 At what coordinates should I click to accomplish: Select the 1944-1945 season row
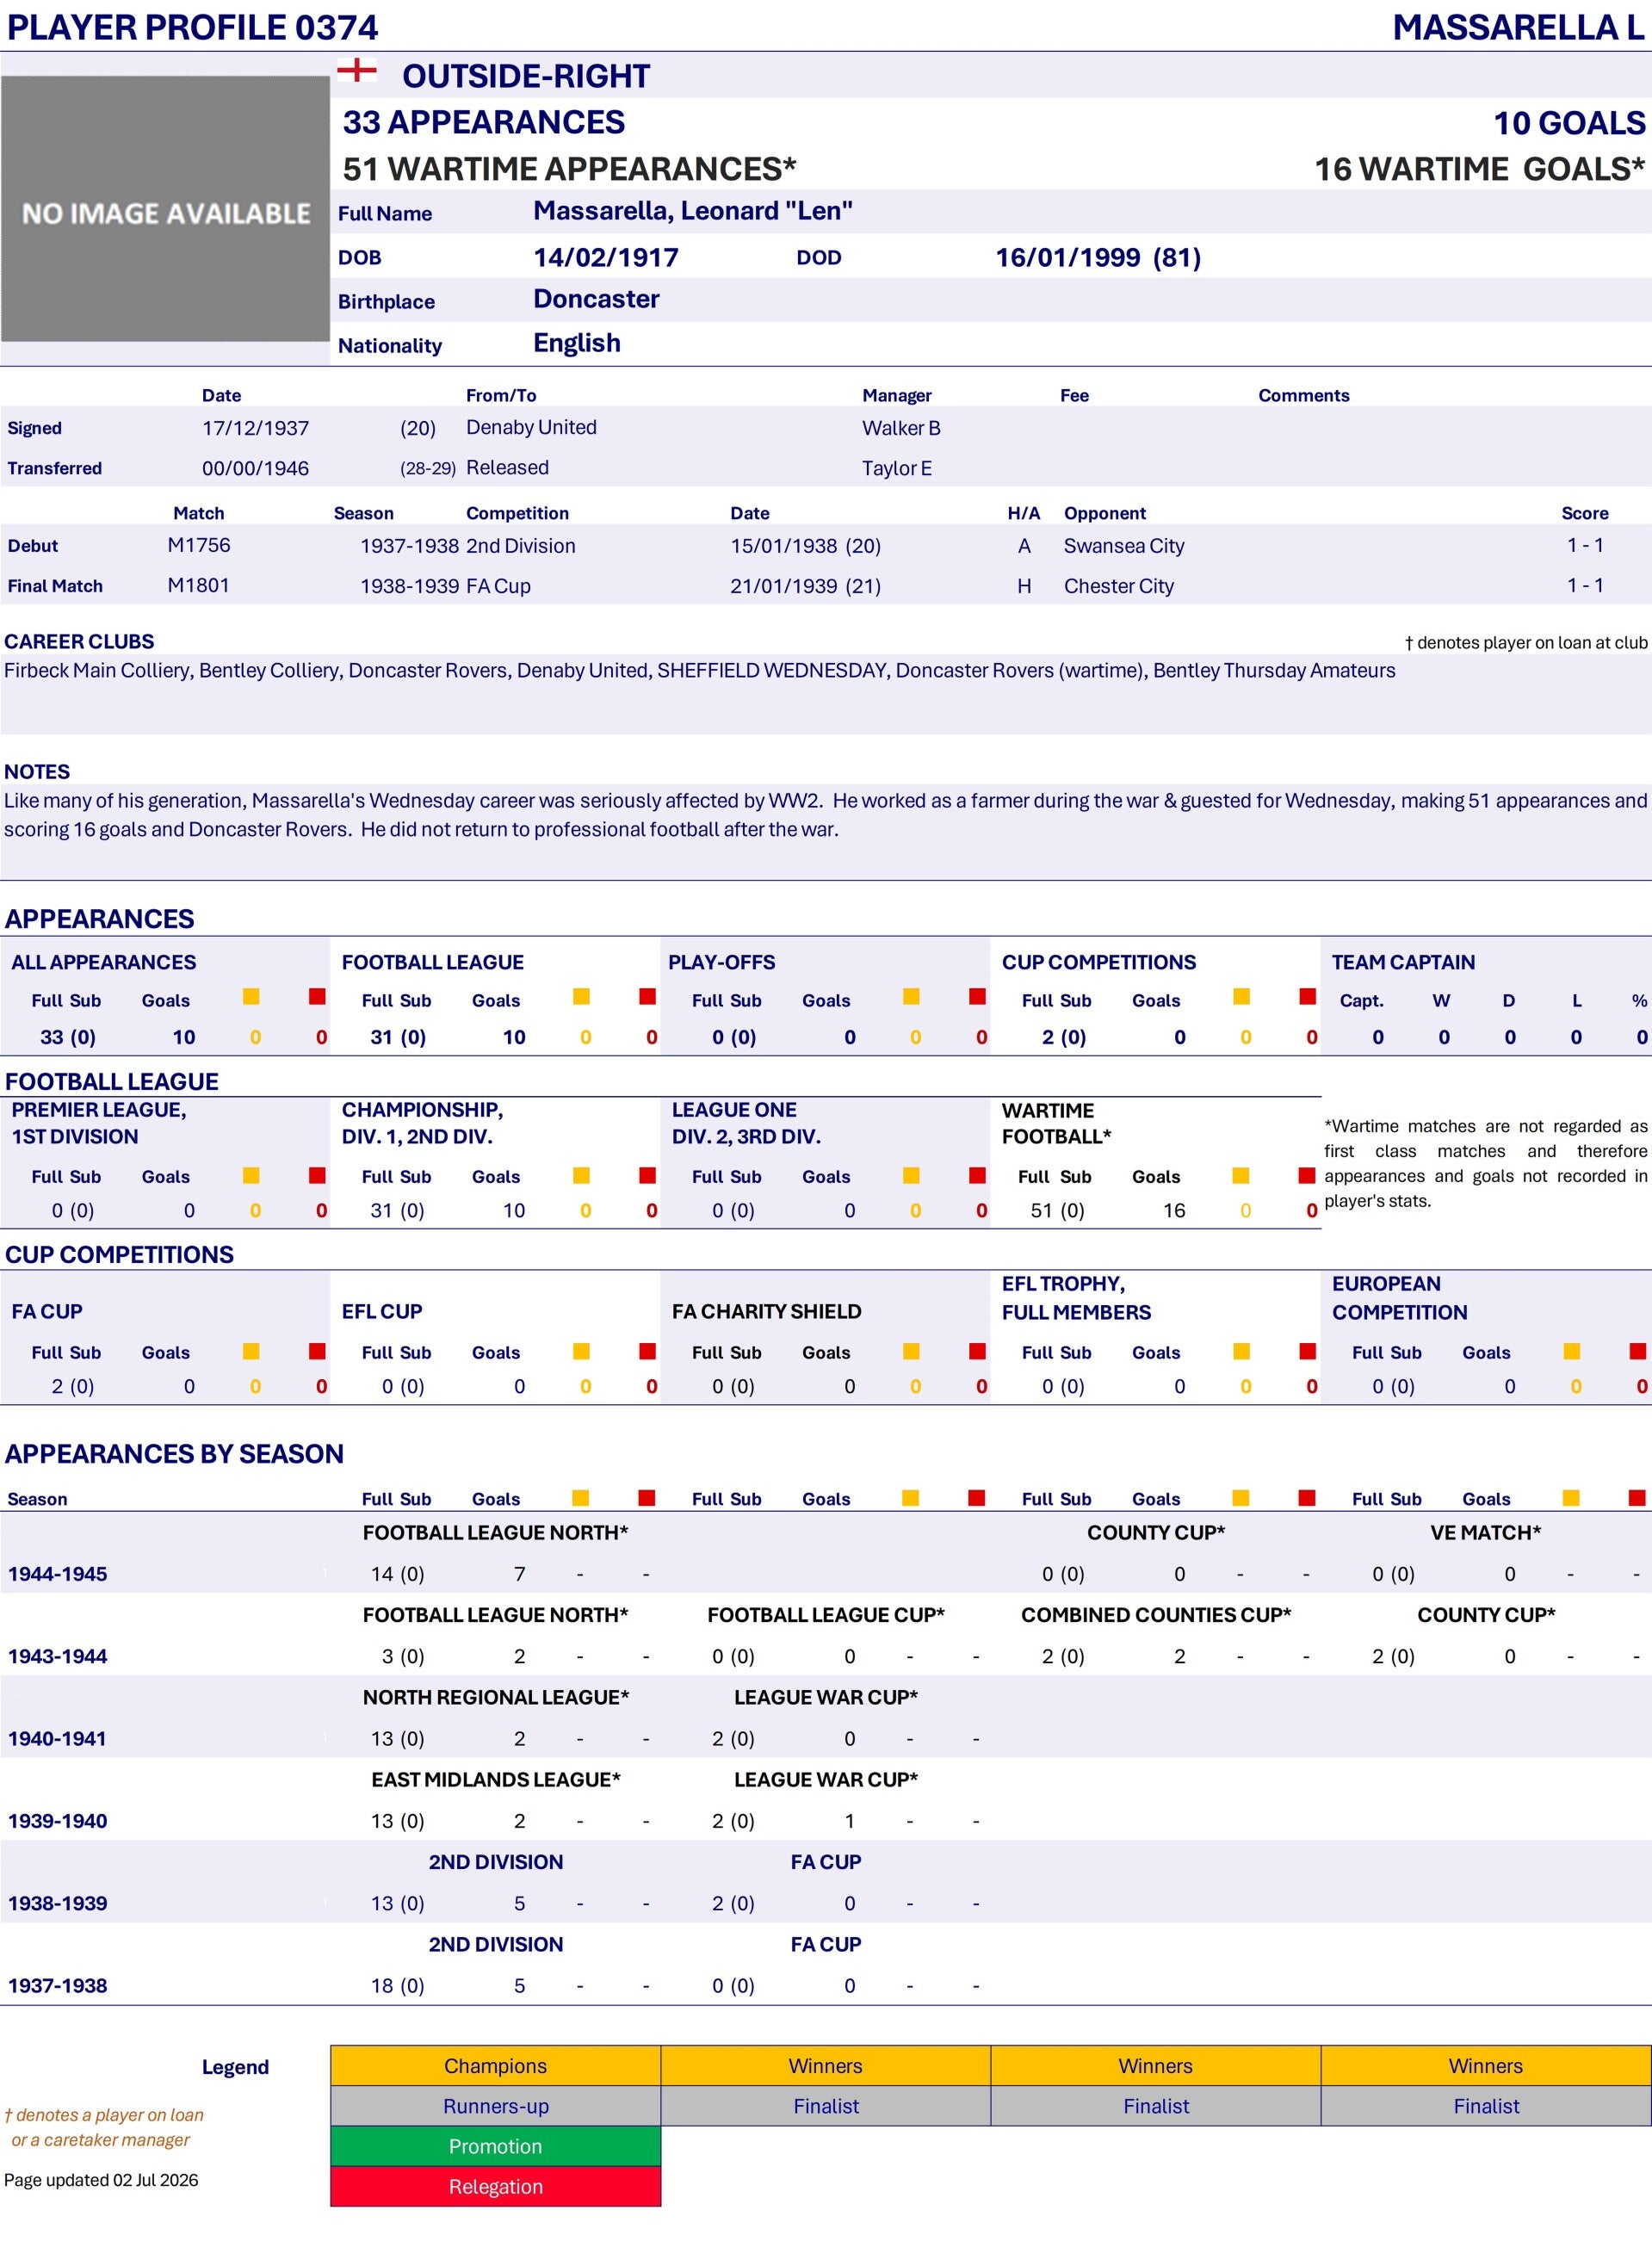click(826, 1573)
